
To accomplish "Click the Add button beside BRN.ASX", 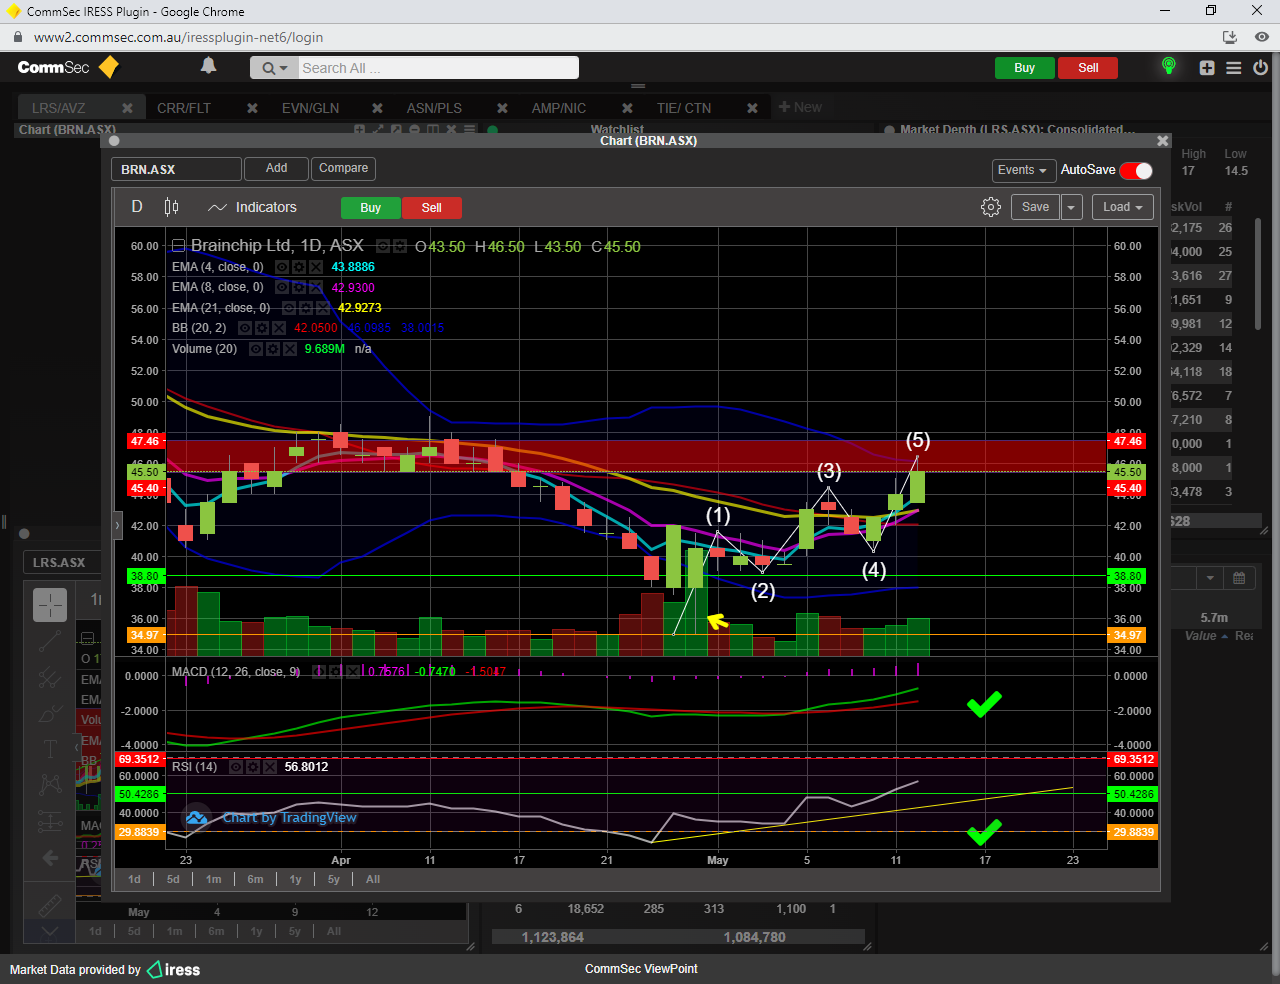I will point(276,168).
